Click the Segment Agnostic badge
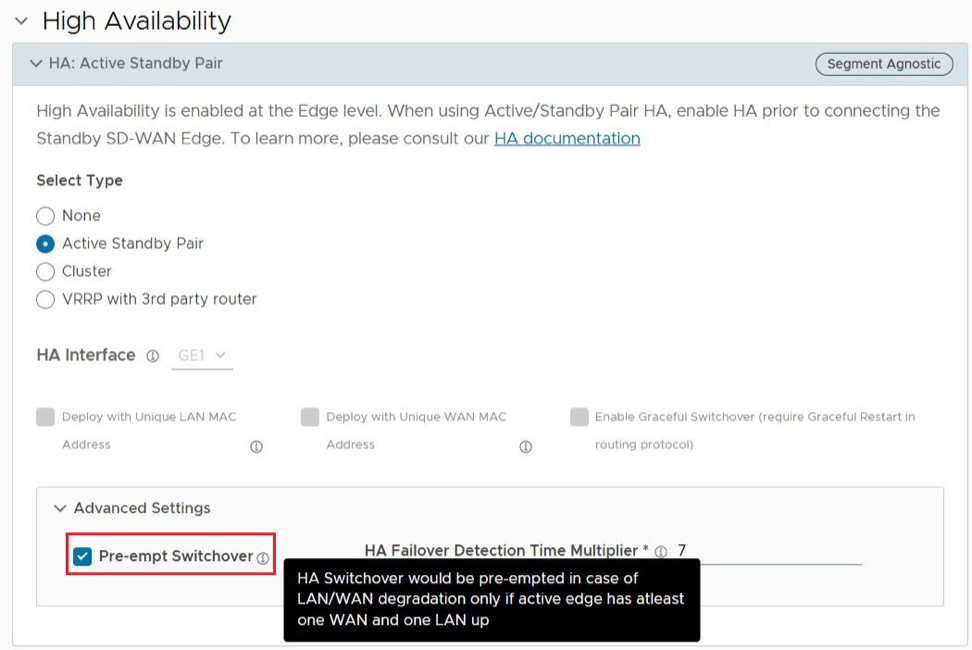This screenshot has width=972, height=650. click(x=884, y=64)
